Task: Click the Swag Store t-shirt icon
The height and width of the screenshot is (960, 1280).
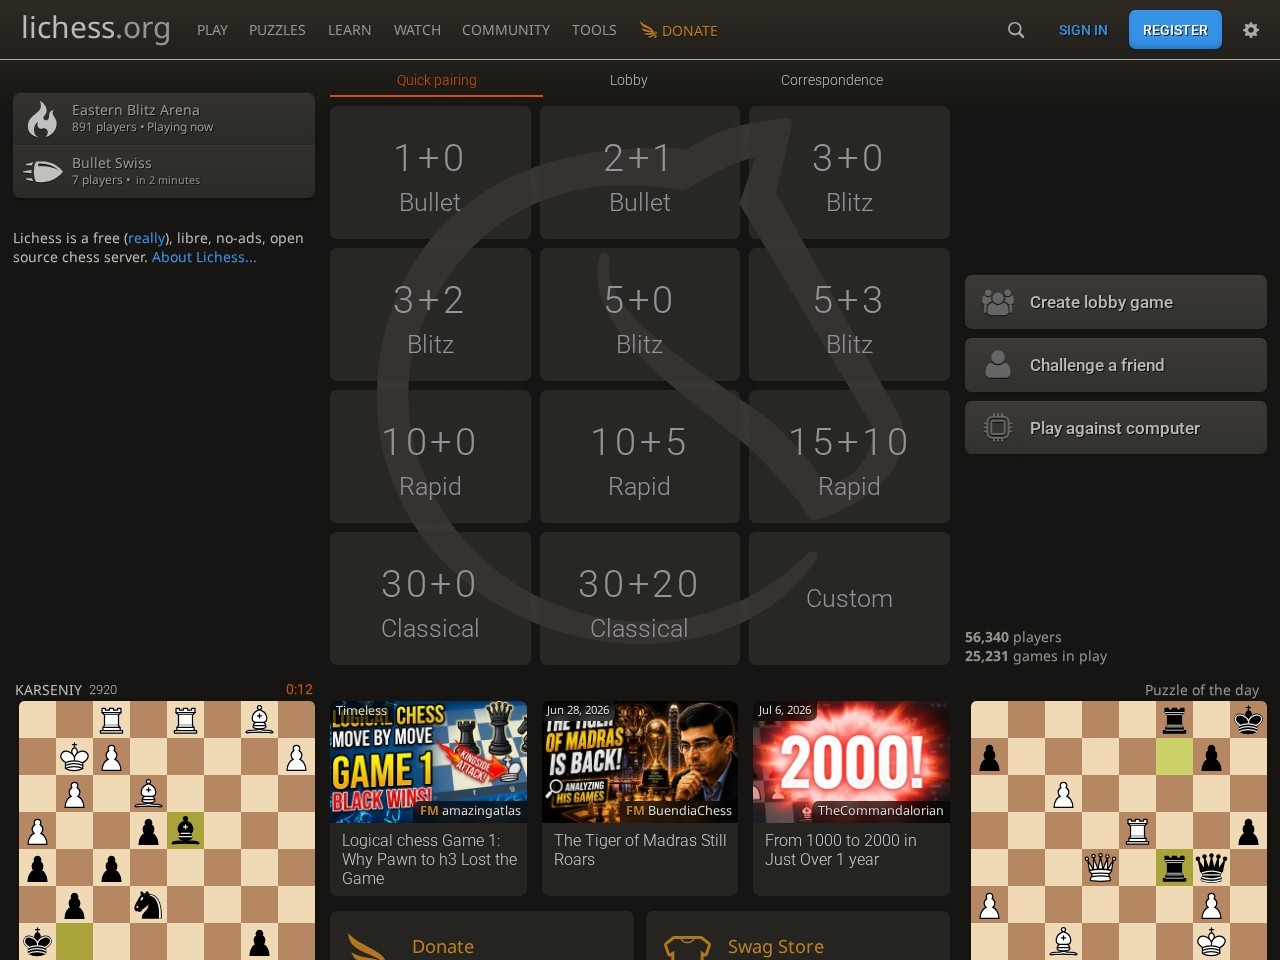Action: tap(687, 947)
